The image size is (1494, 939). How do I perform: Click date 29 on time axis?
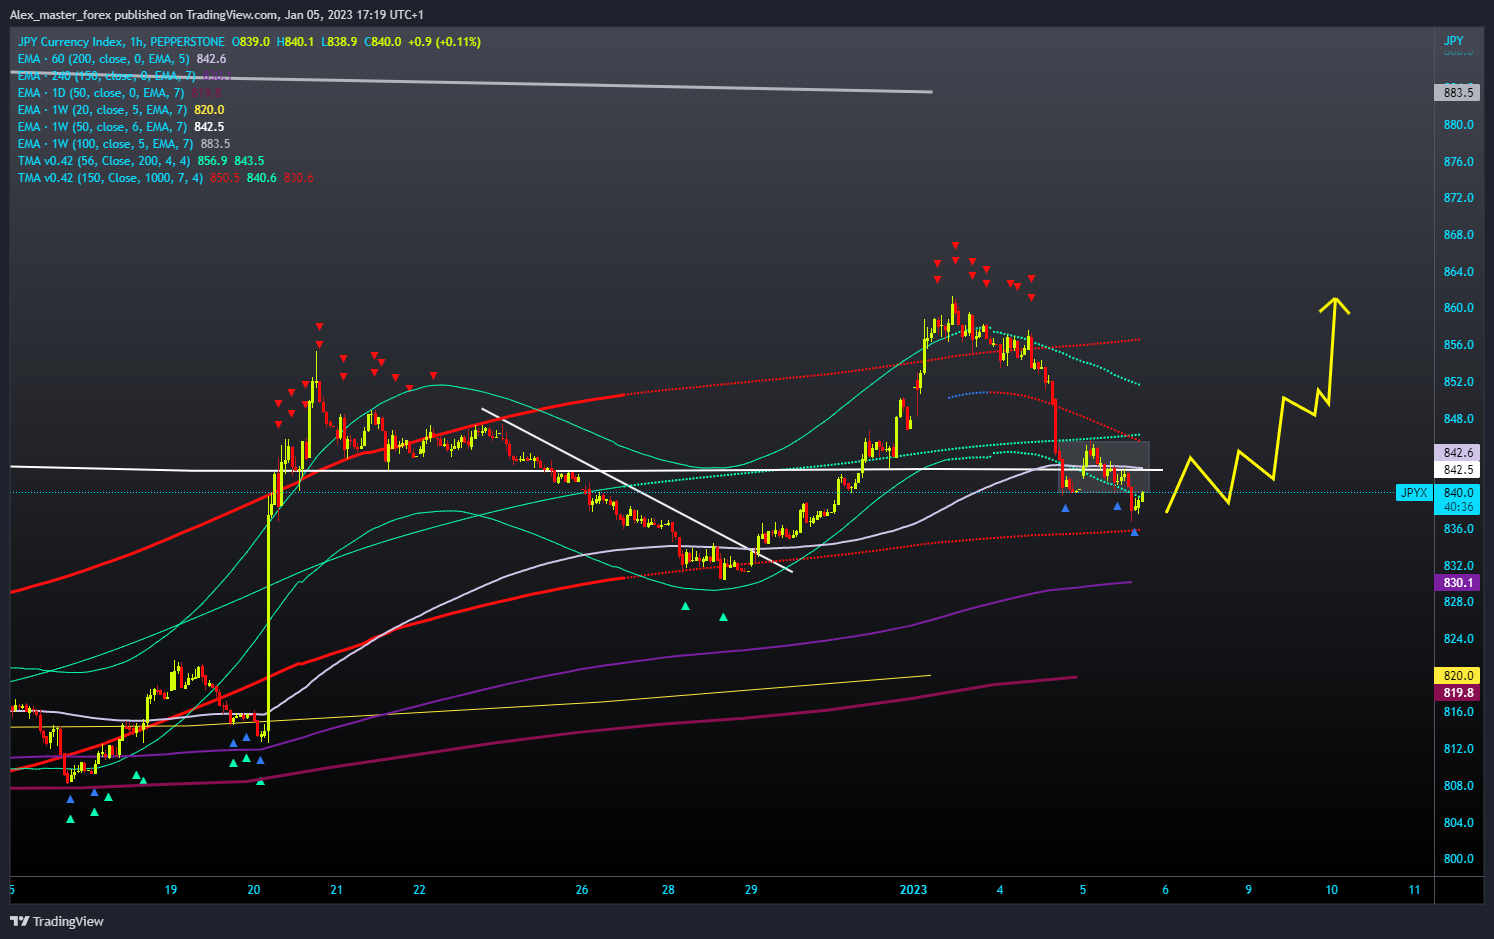point(751,890)
